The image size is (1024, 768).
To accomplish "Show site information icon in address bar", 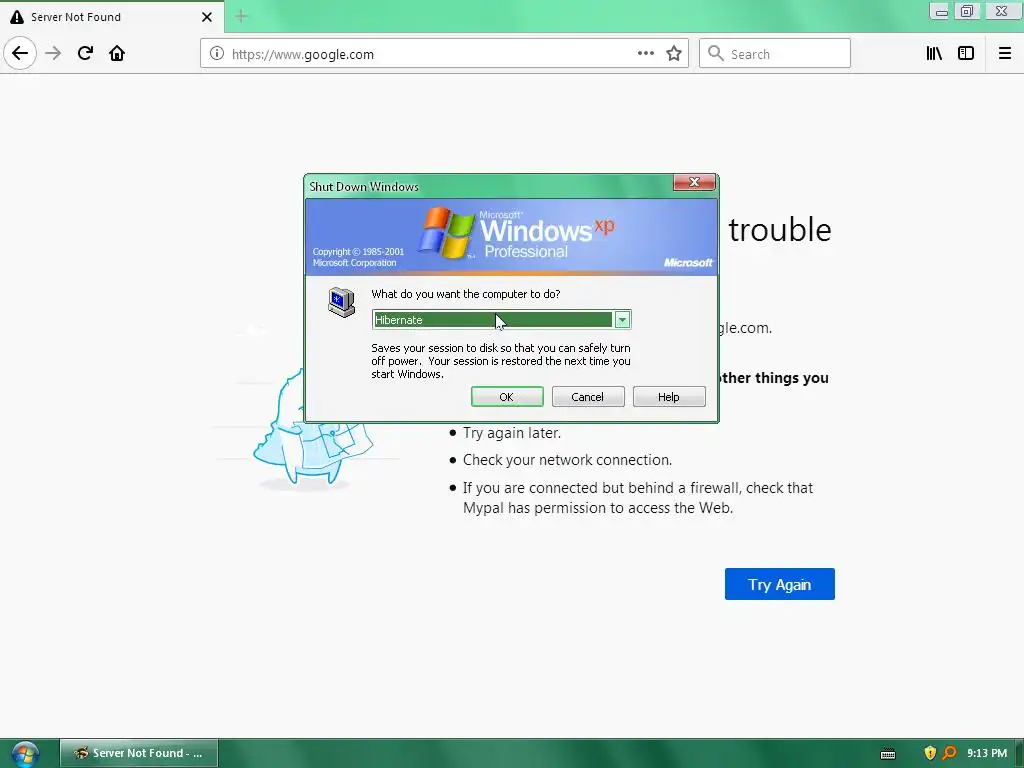I will (x=217, y=54).
